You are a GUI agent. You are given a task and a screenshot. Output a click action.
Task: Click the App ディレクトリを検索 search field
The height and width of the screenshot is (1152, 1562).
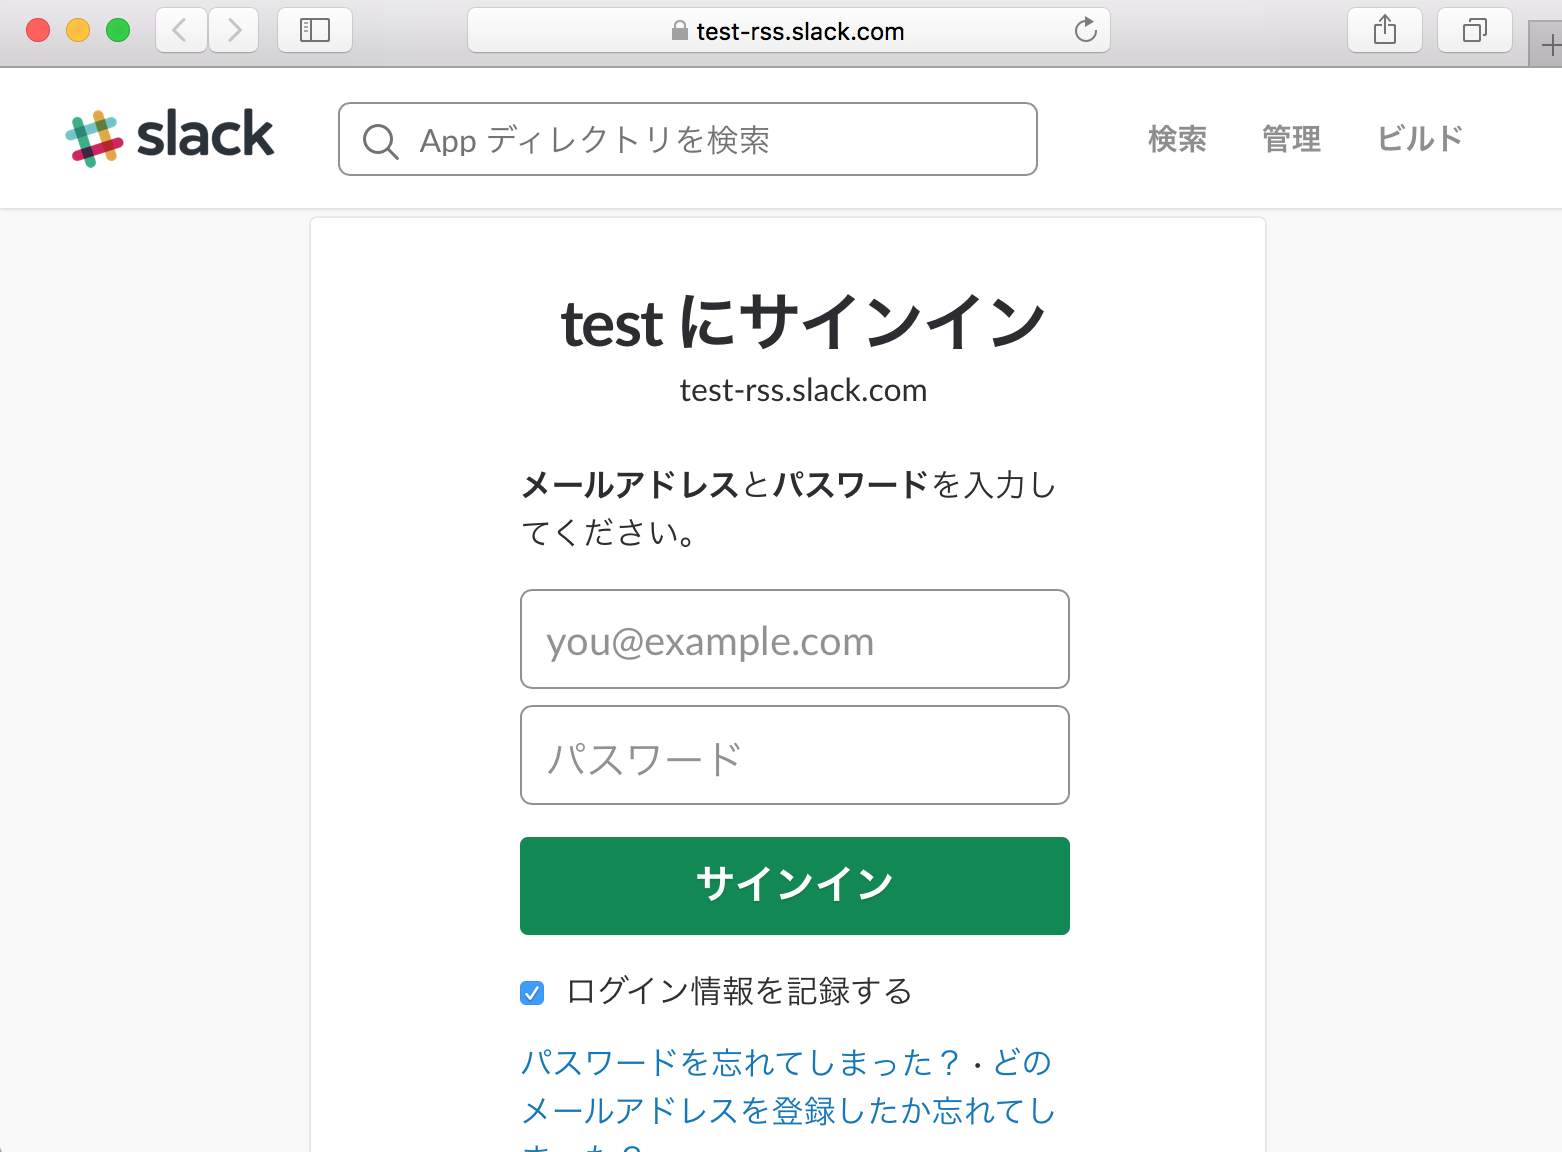(690, 139)
